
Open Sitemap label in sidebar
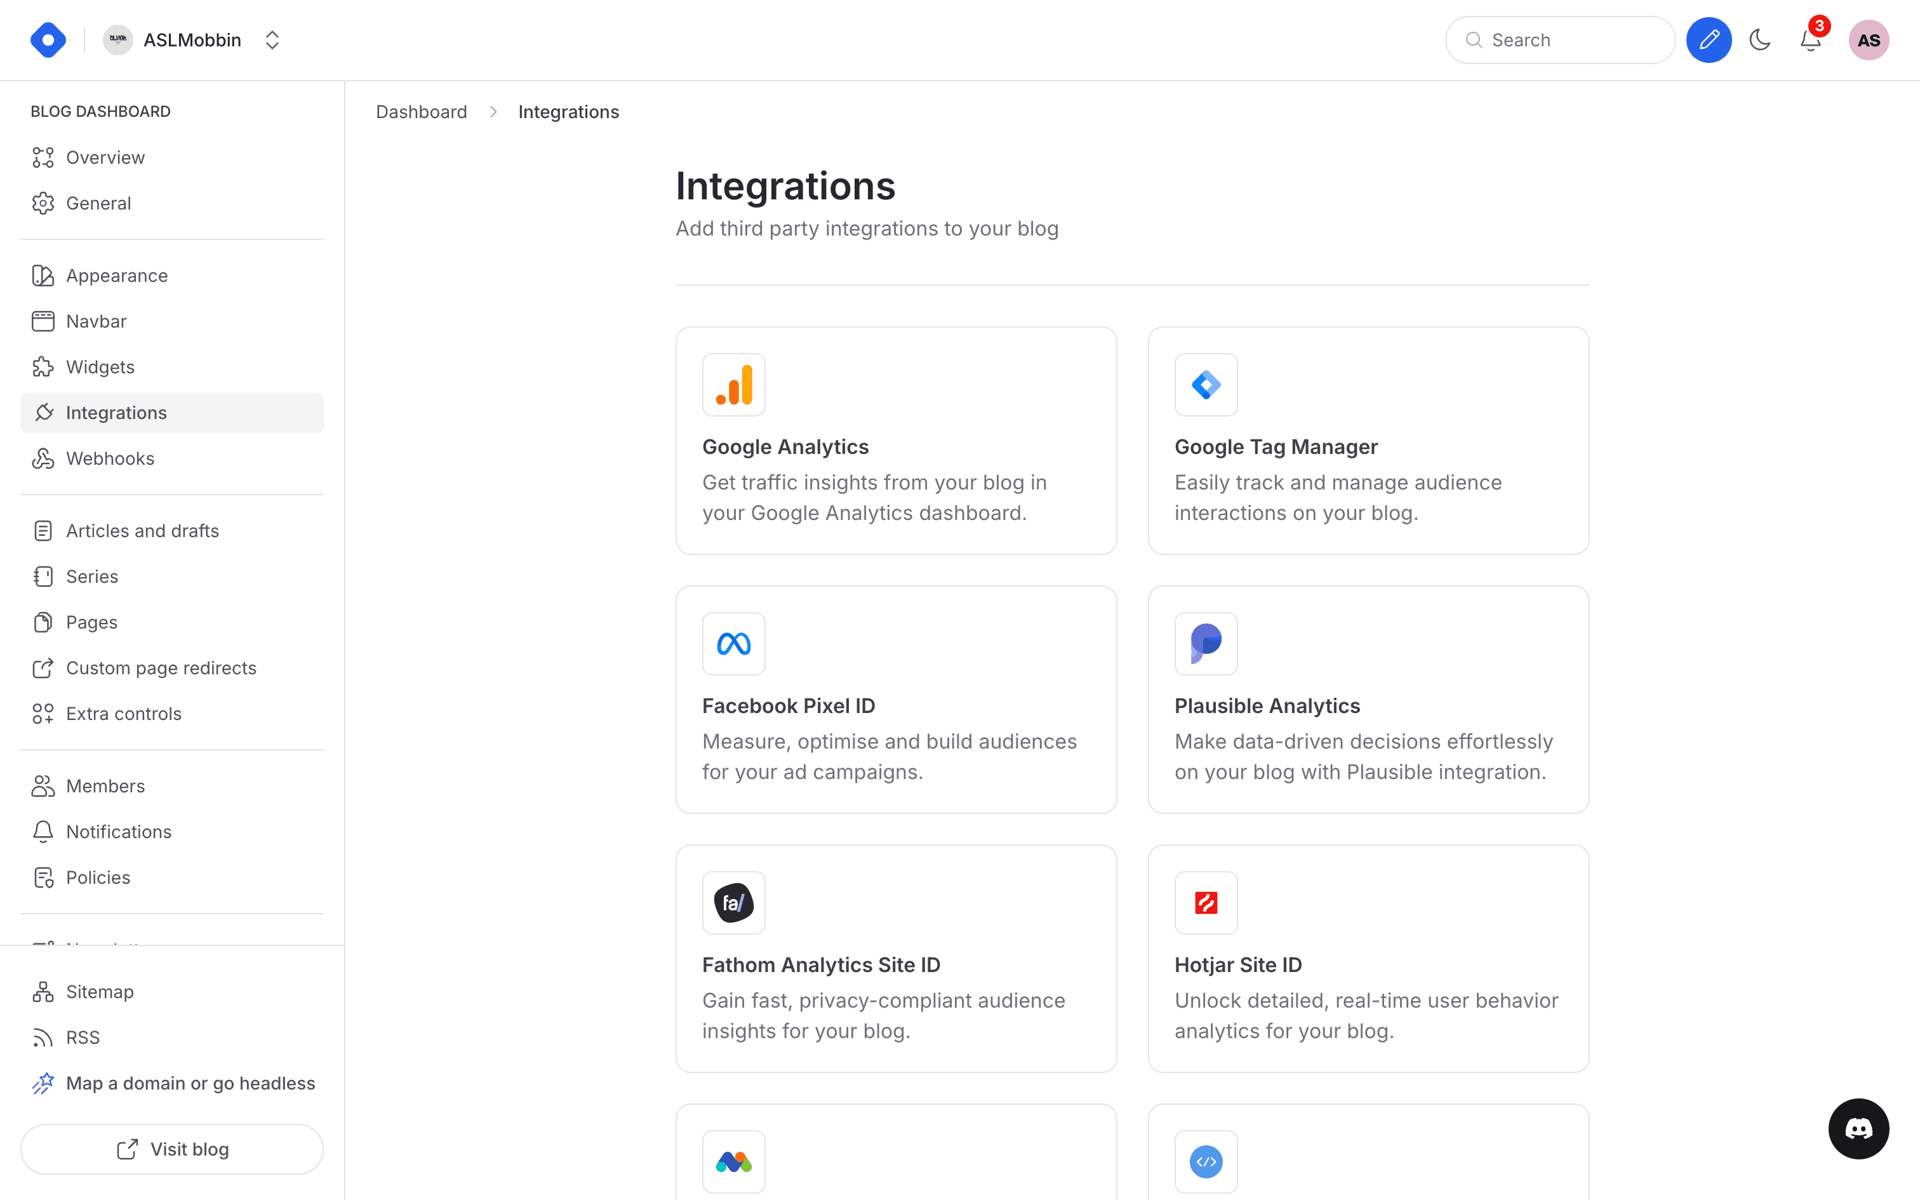coord(100,992)
